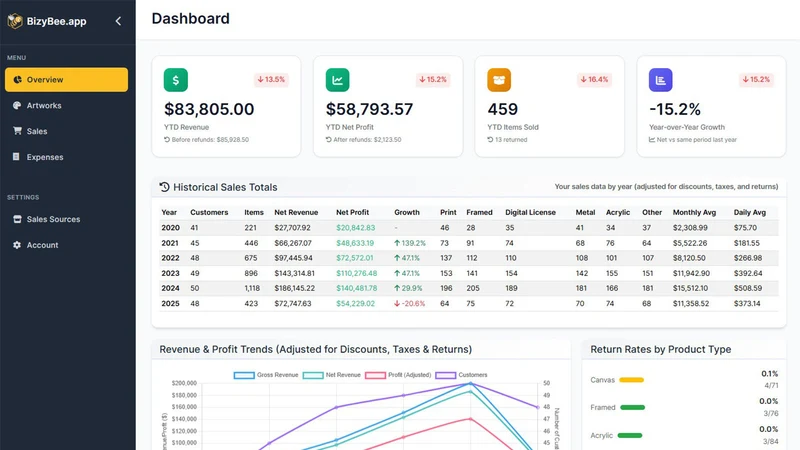
Task: Click the 13.5% decrease badge
Action: point(271,80)
